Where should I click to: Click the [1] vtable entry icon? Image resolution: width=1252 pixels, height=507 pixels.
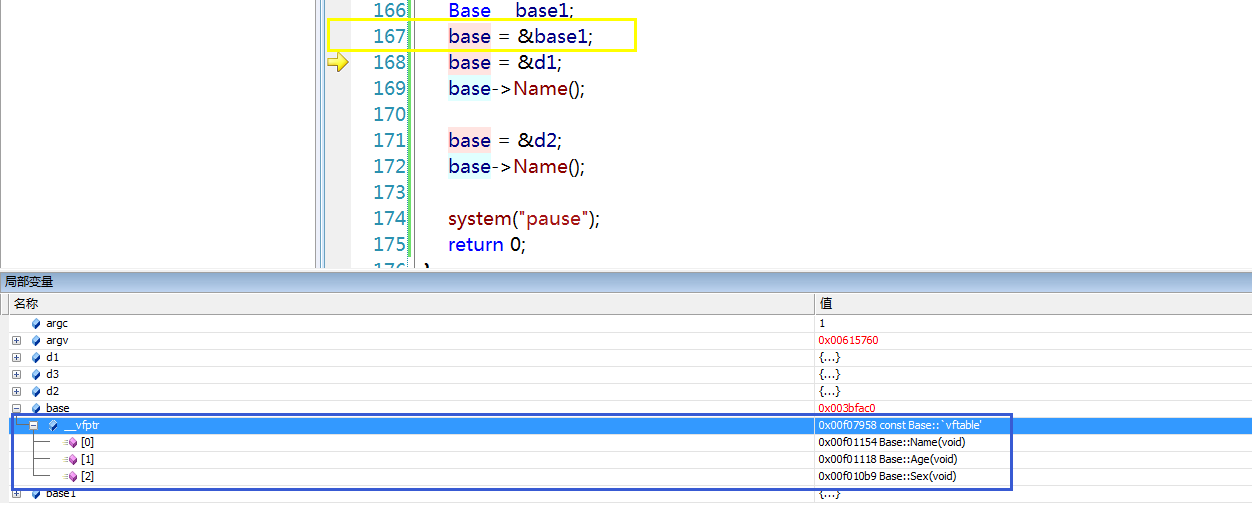(72, 460)
